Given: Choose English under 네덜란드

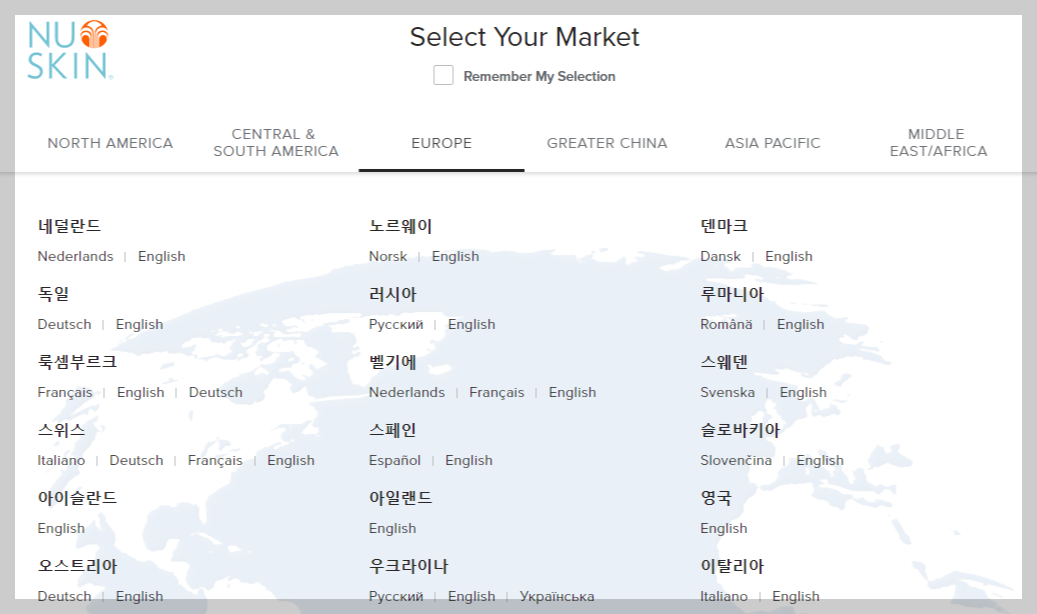Looking at the screenshot, I should click(161, 256).
